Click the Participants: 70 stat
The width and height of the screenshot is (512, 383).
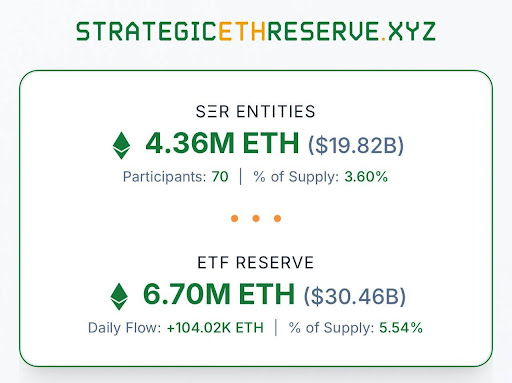coord(176,177)
